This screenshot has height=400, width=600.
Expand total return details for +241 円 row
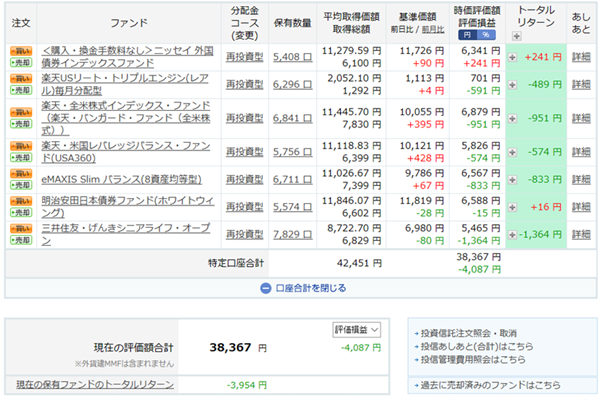513,57
